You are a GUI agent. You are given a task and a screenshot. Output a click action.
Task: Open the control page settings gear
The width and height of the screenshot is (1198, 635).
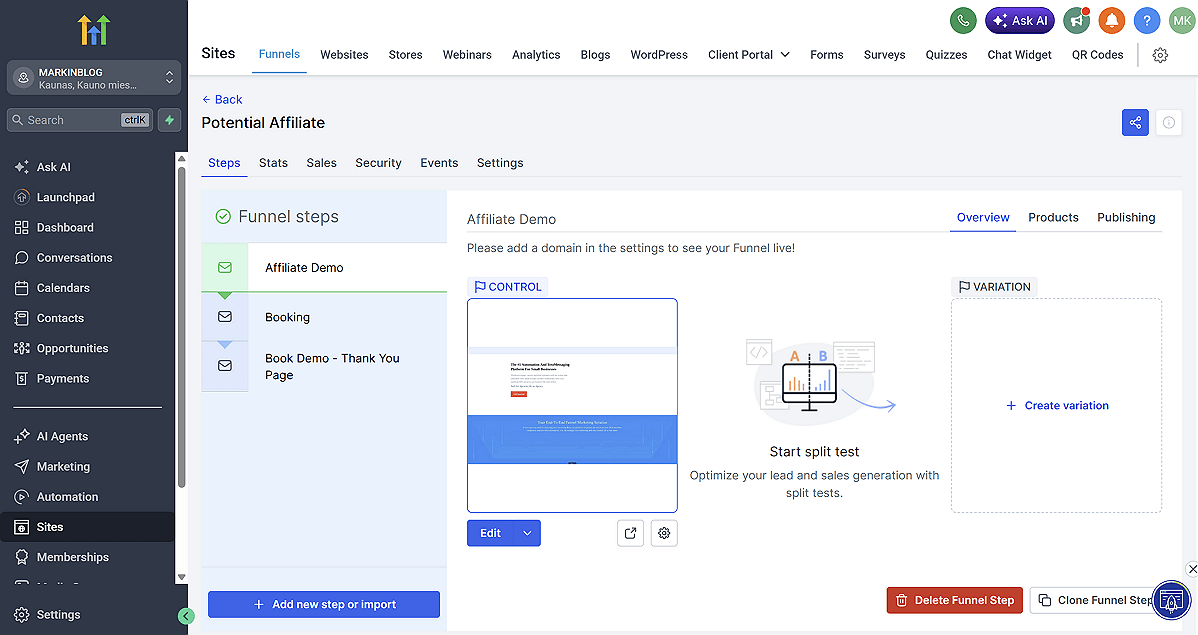coord(664,533)
